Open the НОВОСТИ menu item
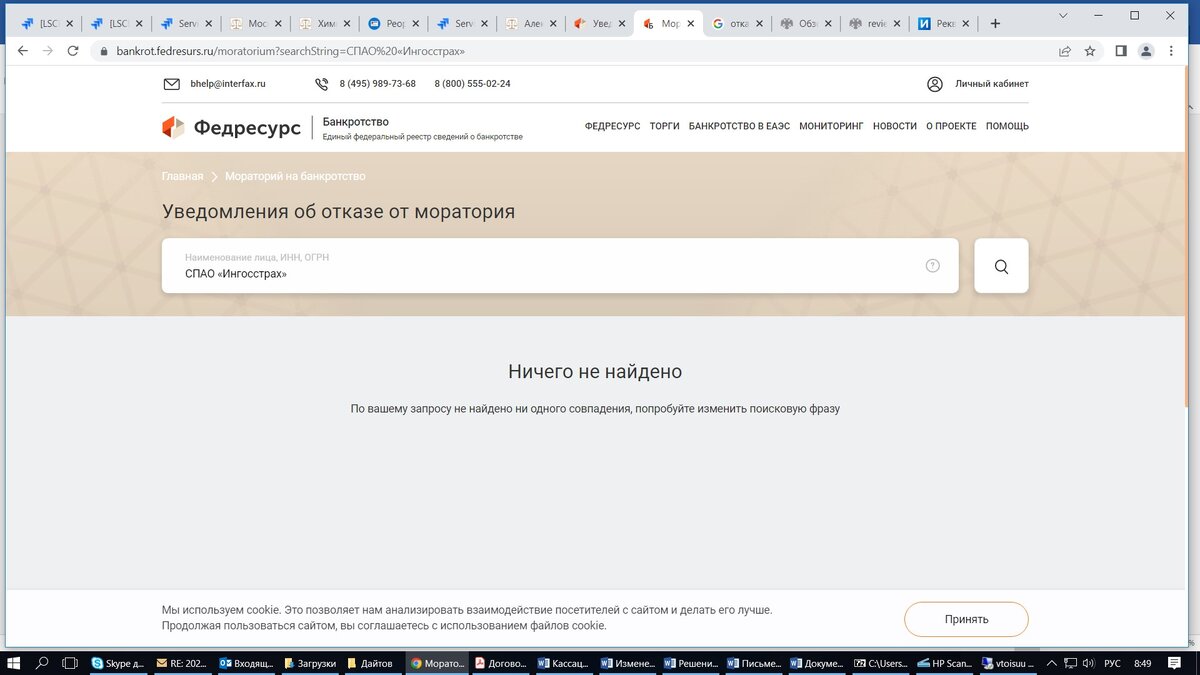 894,126
